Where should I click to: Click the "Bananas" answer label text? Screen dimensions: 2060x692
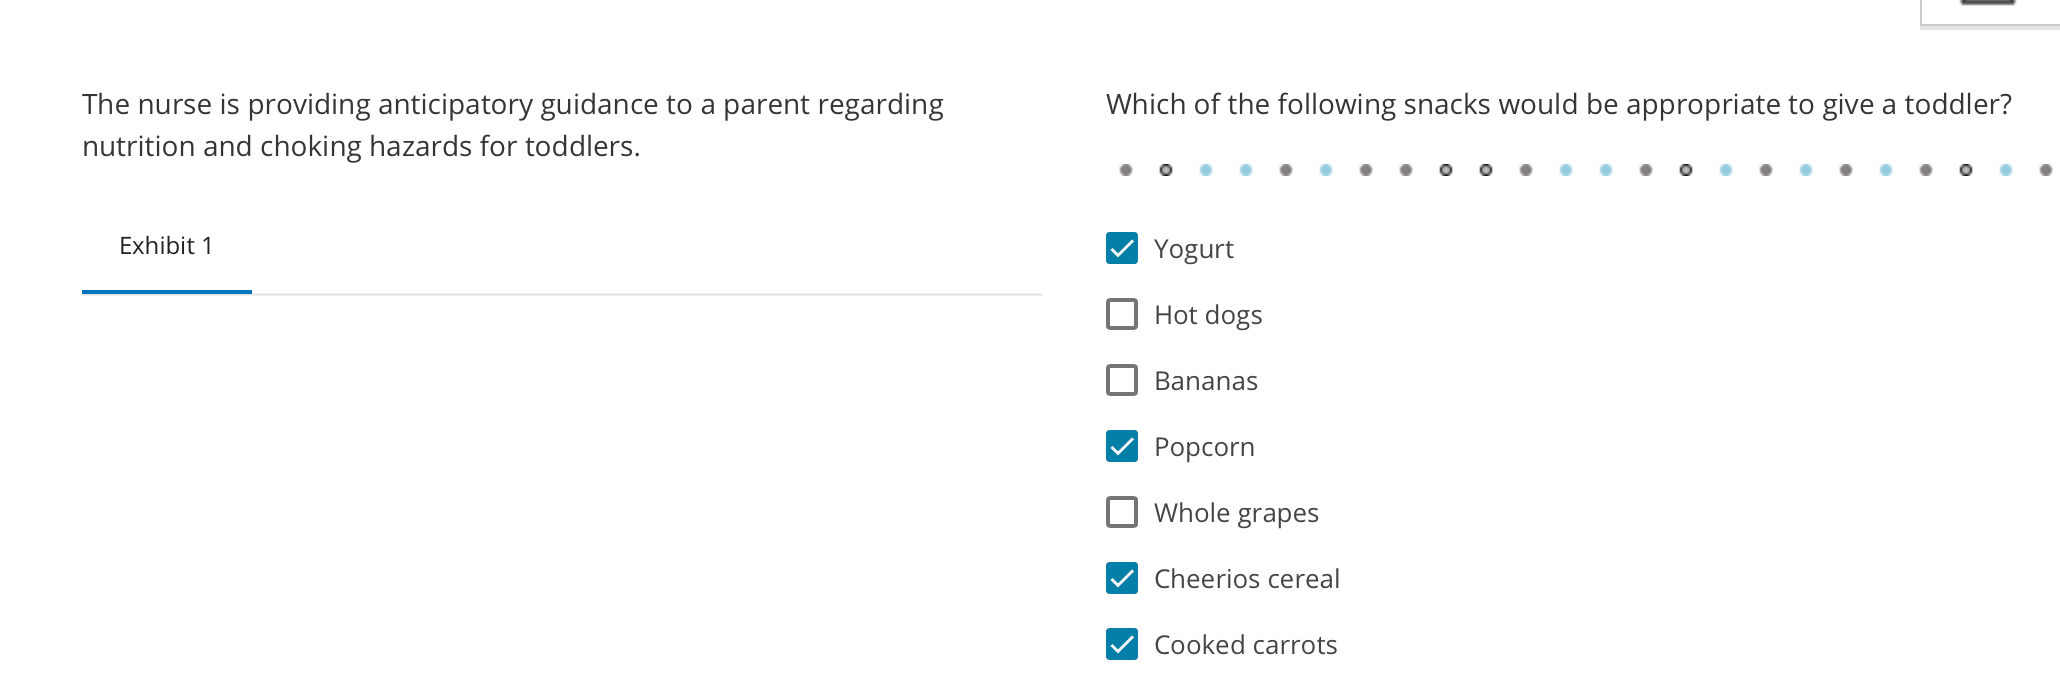point(1205,381)
